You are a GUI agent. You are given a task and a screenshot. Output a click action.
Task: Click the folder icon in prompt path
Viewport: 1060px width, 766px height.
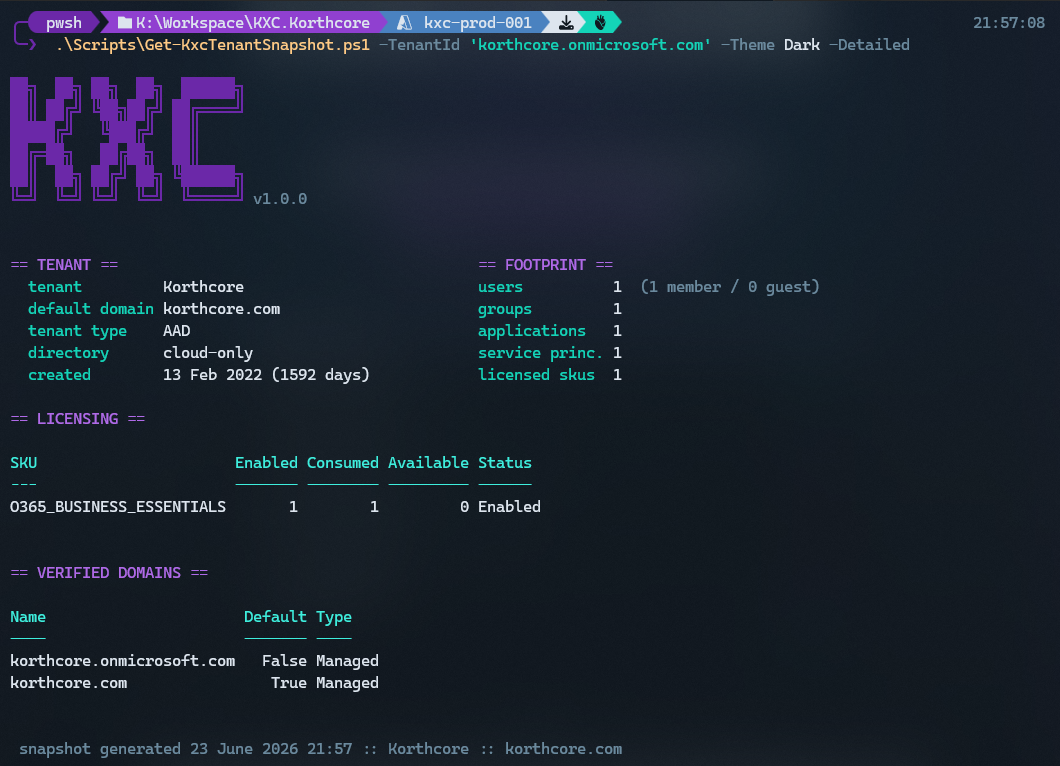tap(124, 23)
